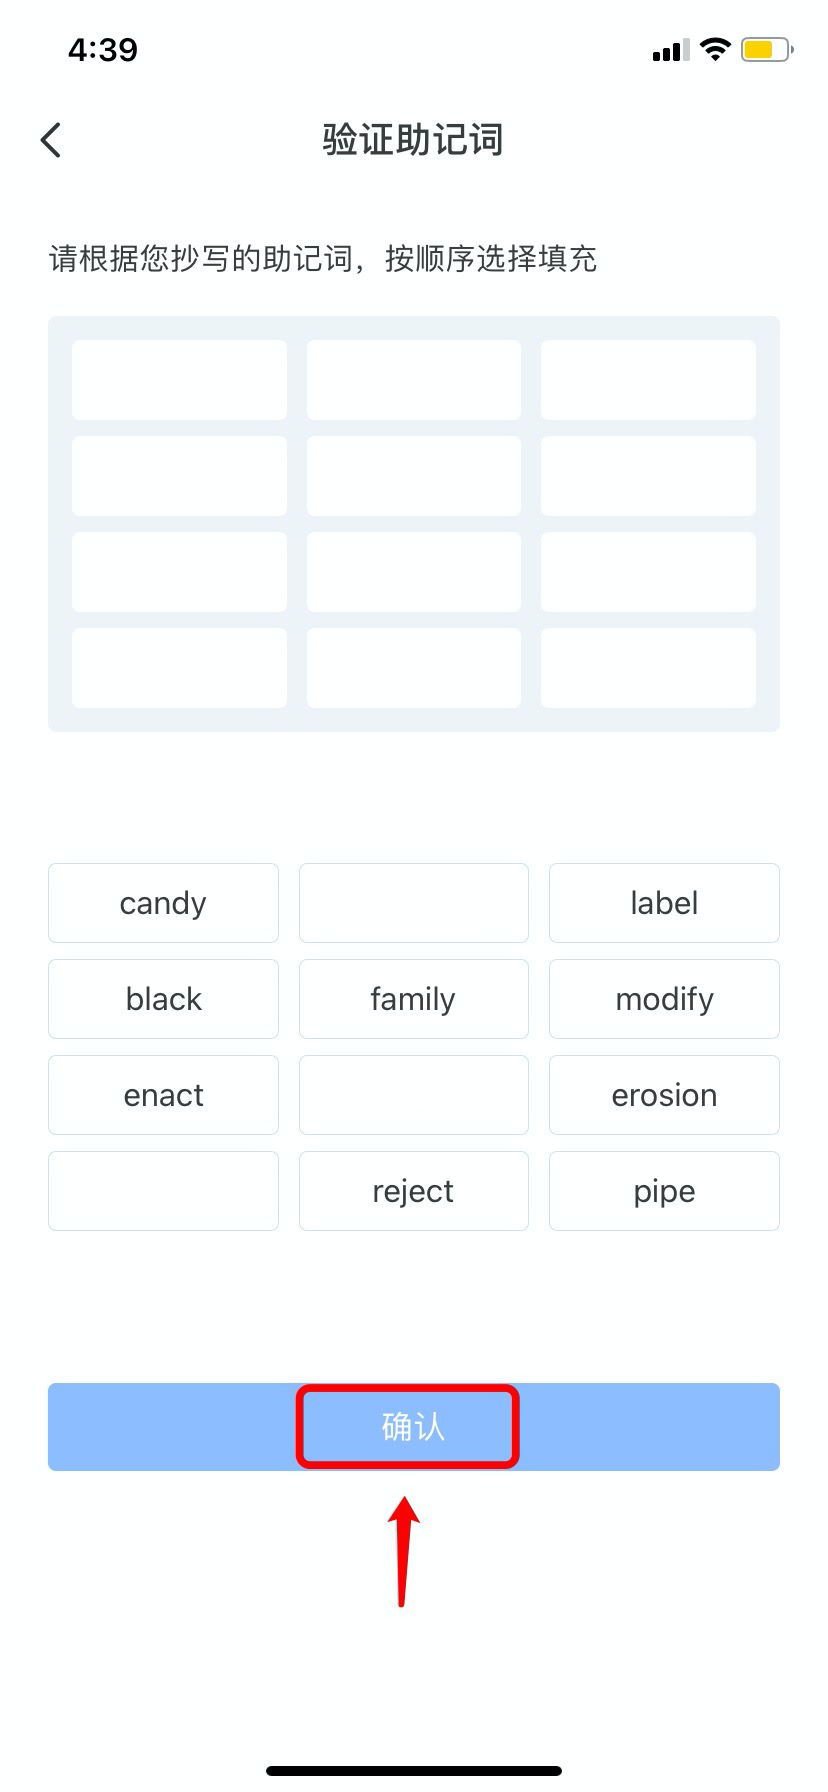Pick the word 'pipe'

[x=664, y=1191]
